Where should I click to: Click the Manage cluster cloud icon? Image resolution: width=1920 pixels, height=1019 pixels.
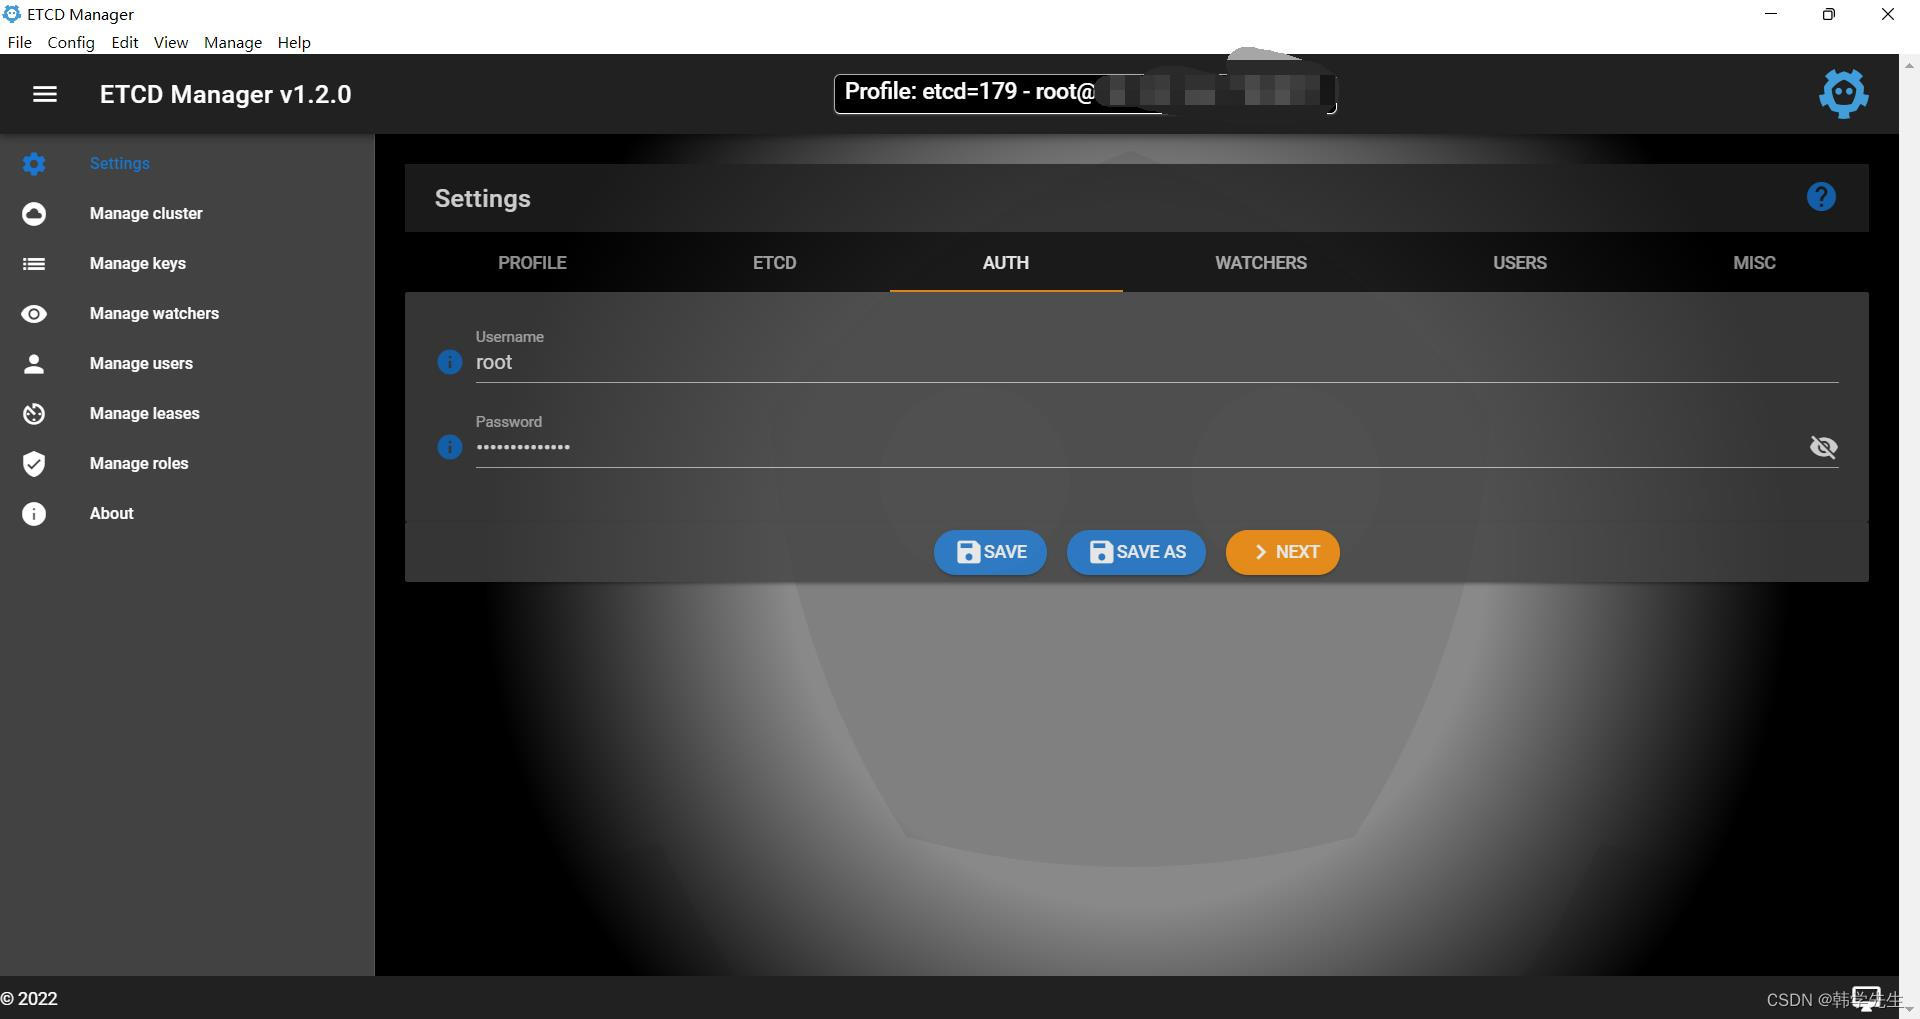tap(34, 213)
